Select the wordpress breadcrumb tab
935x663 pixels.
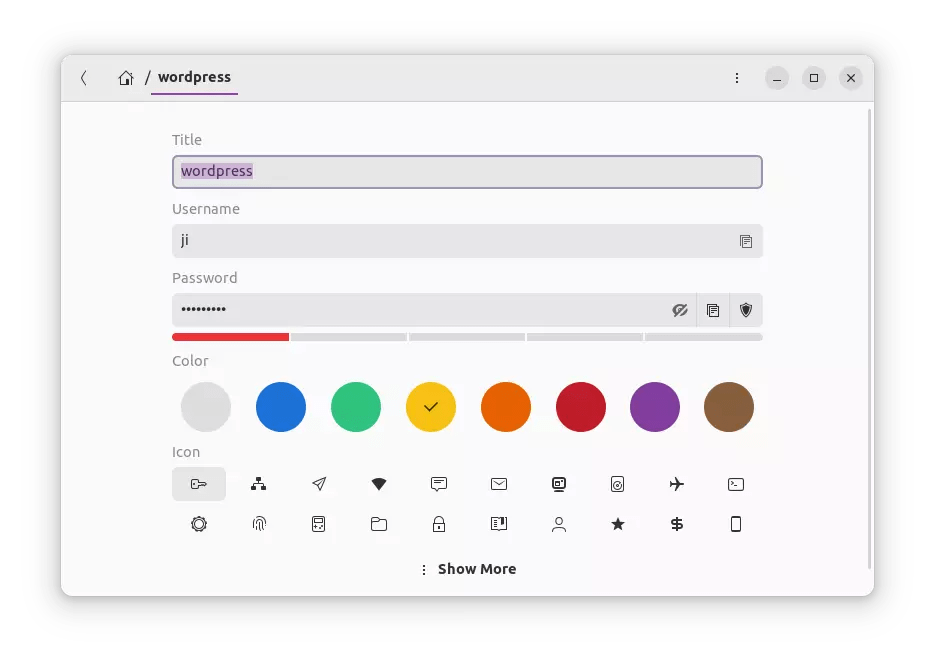194,78
